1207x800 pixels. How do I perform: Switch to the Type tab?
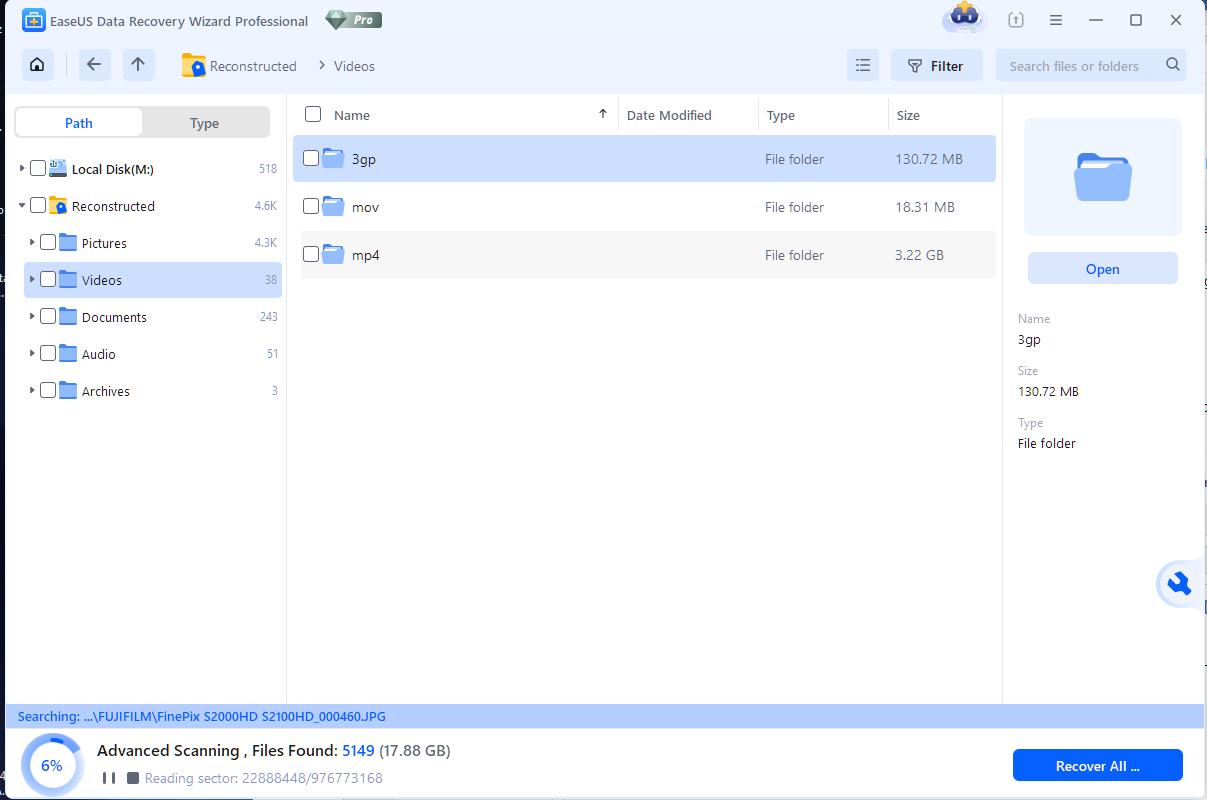(205, 123)
